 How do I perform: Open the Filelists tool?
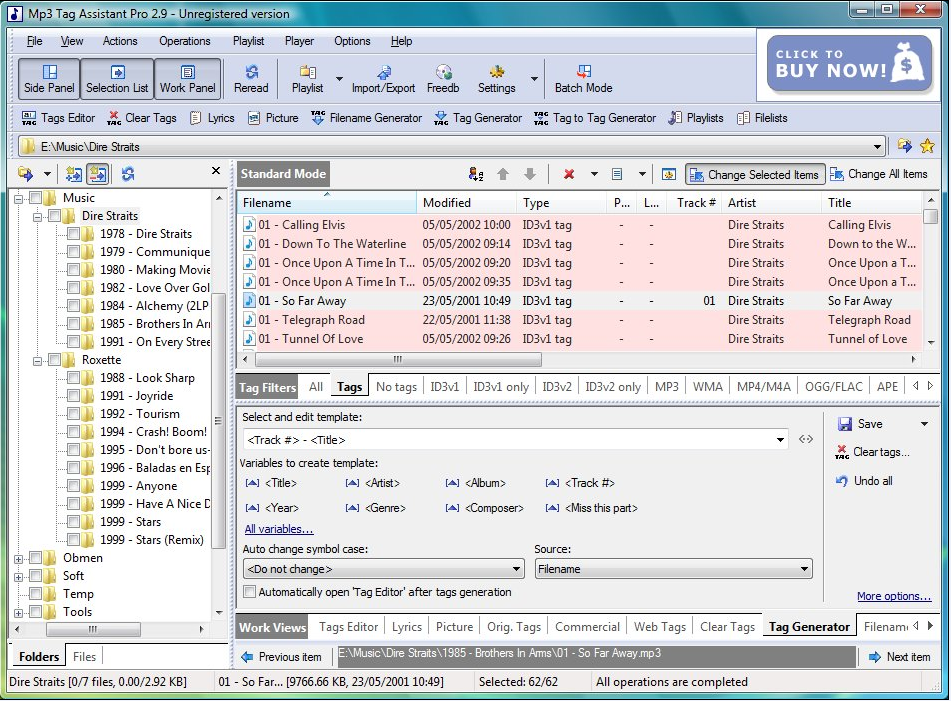tap(762, 118)
